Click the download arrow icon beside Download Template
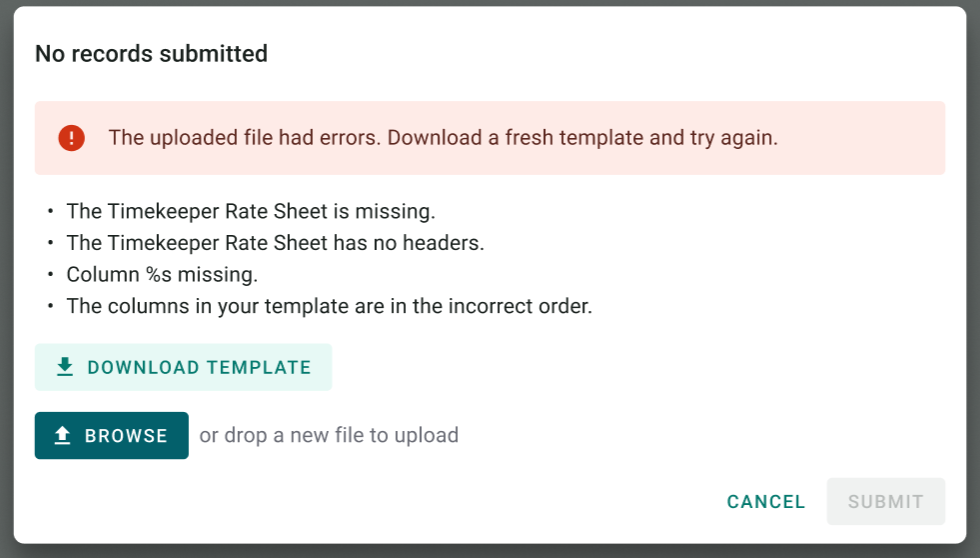 coord(65,367)
